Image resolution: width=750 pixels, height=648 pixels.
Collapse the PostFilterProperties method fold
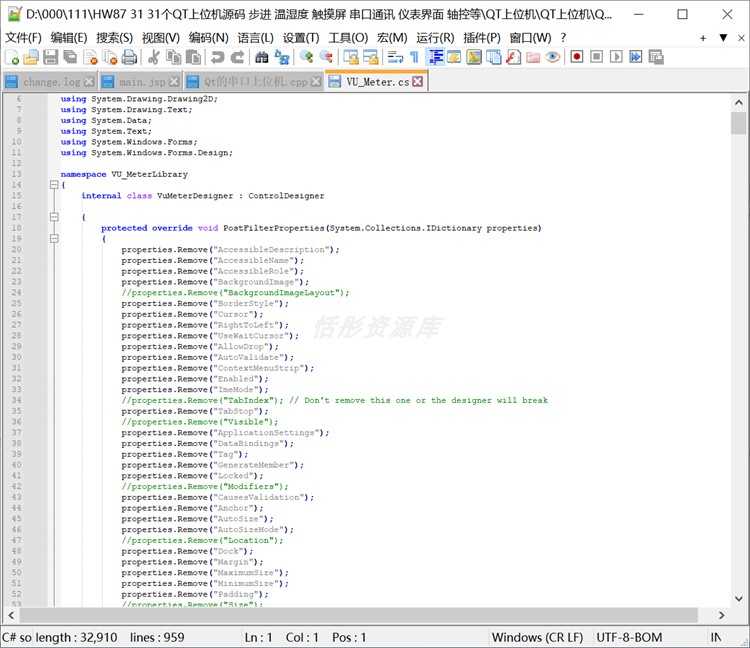tap(54, 239)
